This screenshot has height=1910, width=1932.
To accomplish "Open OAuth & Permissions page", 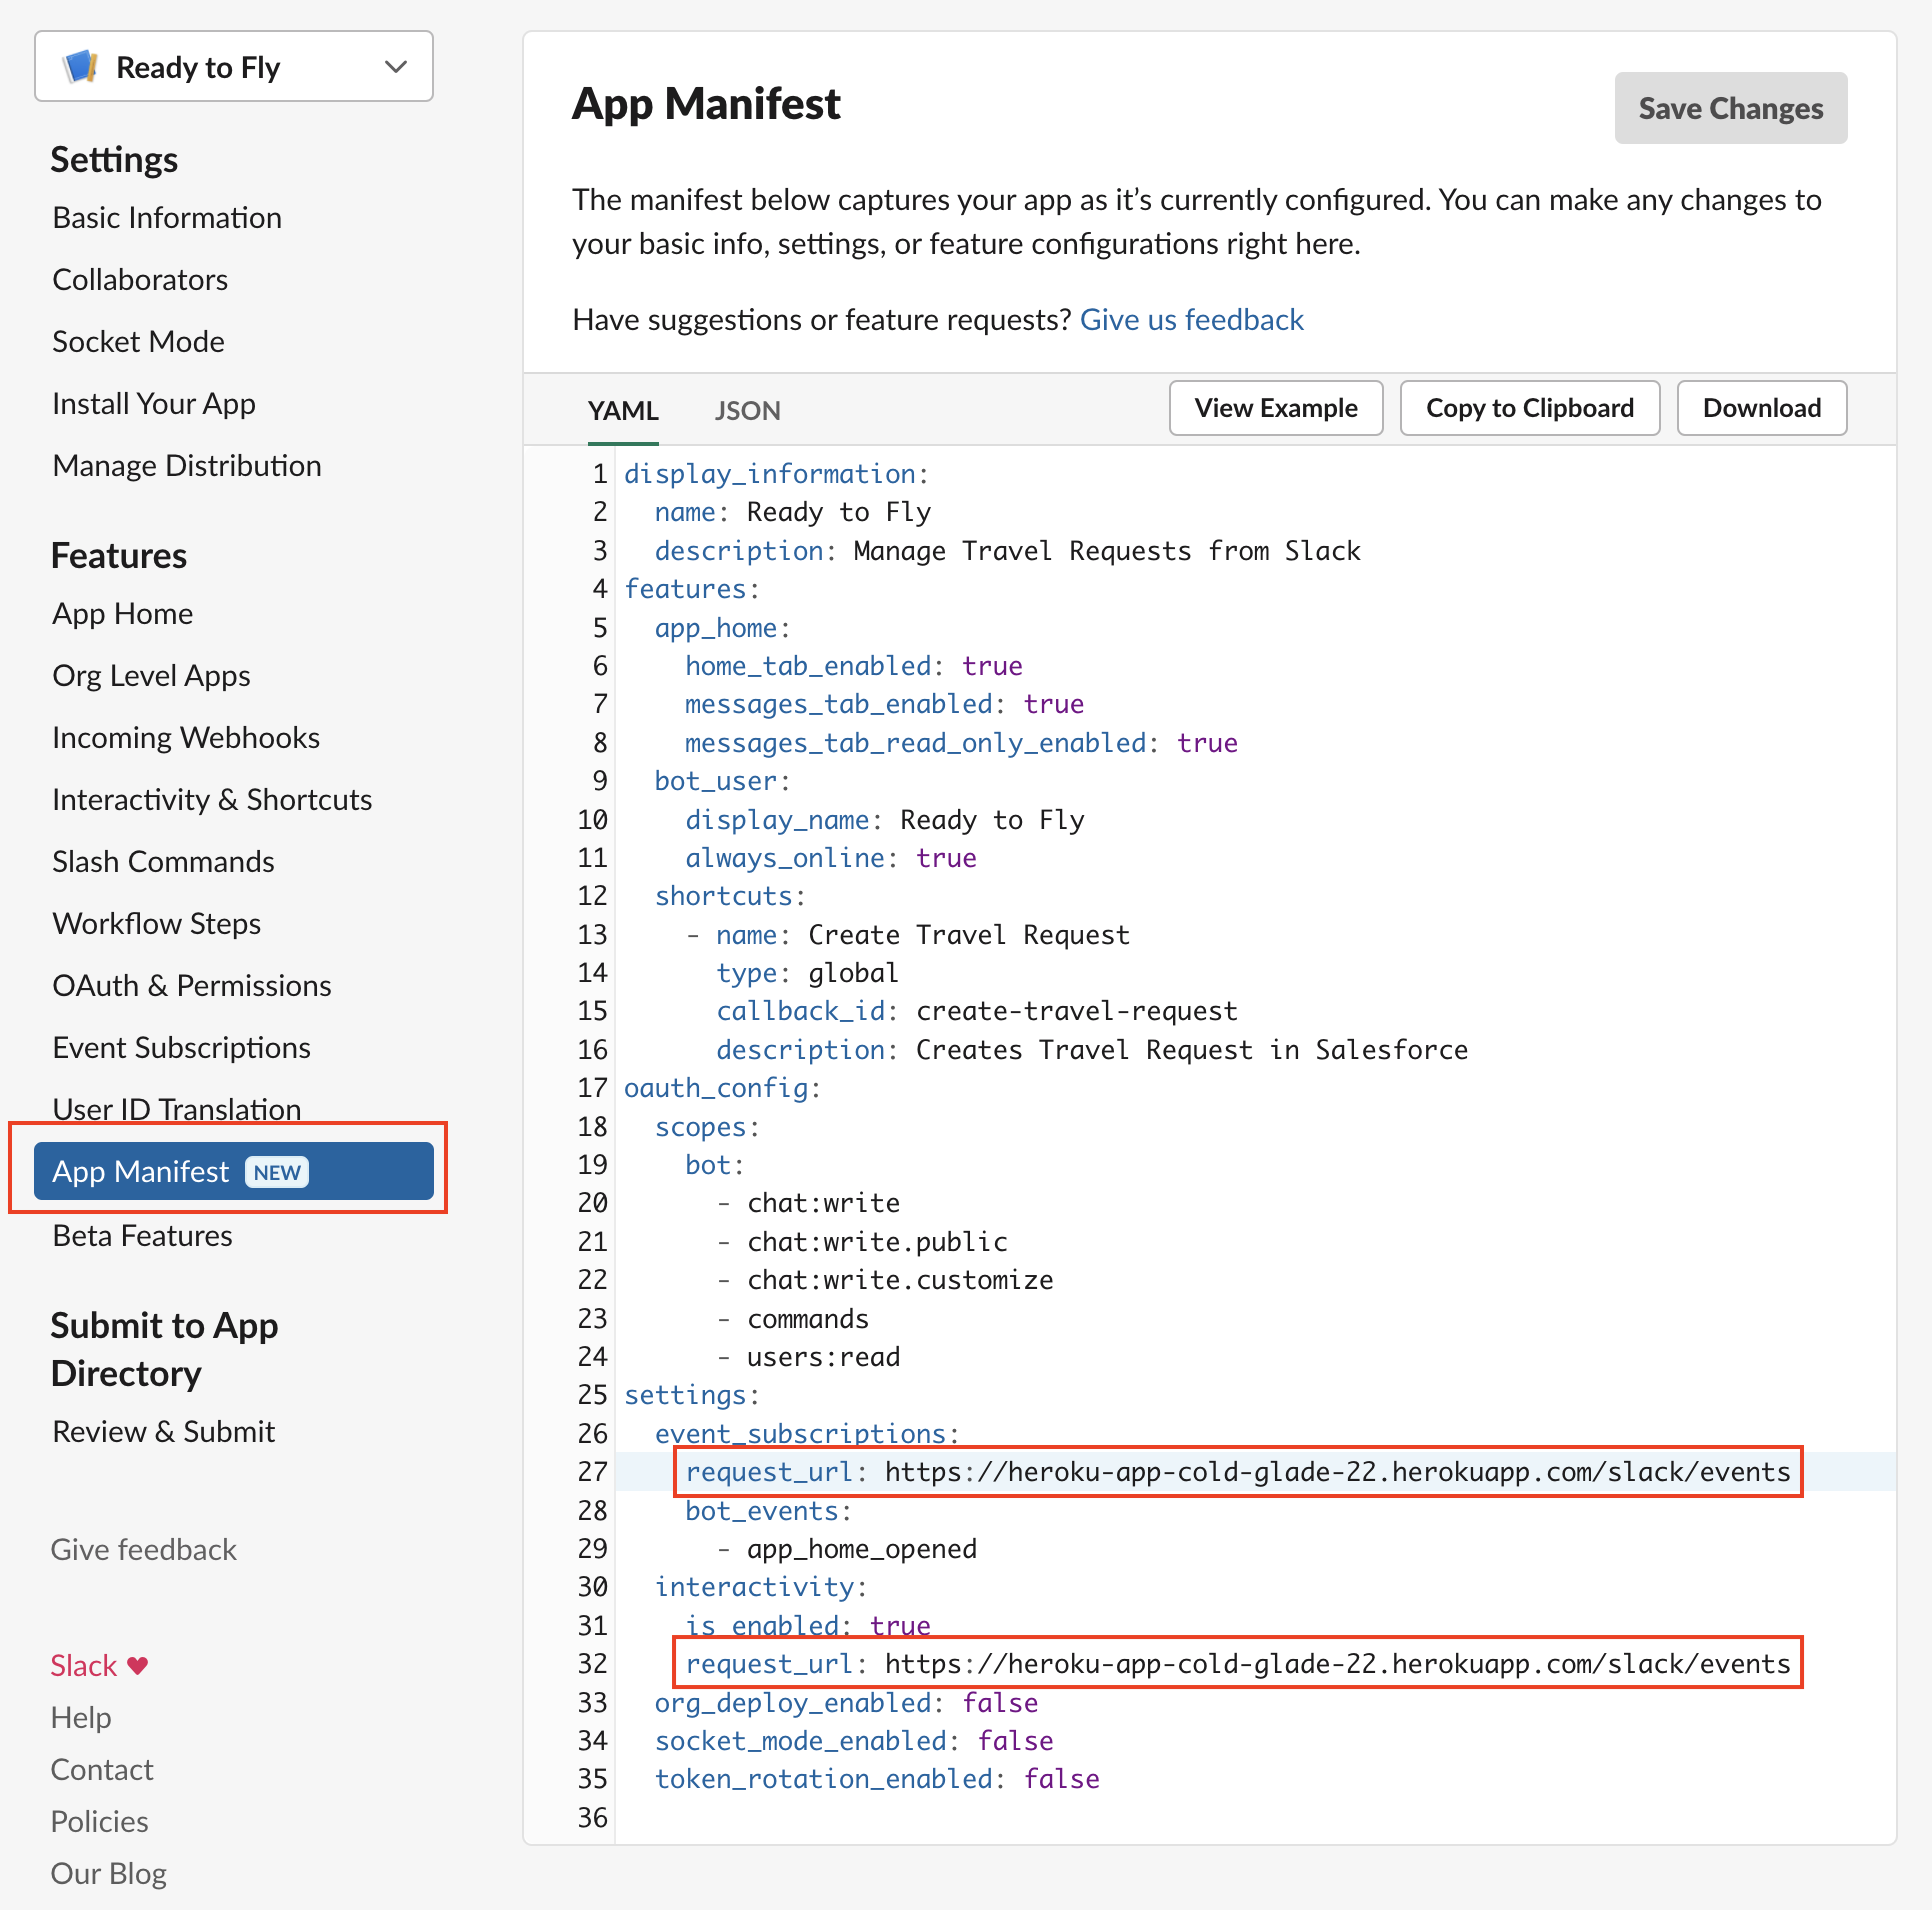I will pos(191,986).
